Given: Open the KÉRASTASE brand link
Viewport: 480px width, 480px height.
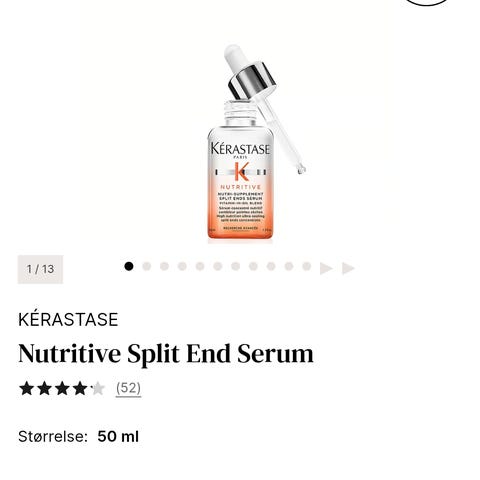Looking at the screenshot, I should coord(68,319).
